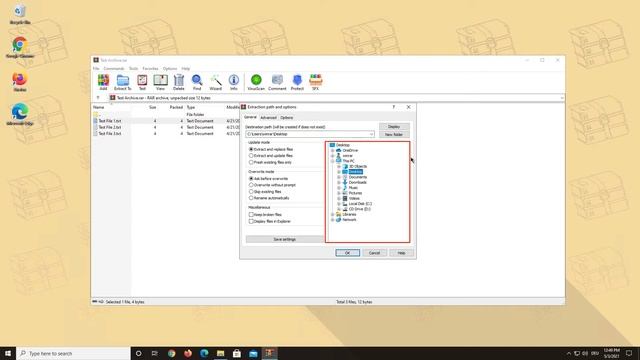Click the Save settings button
Screen dimensions: 640x360
click(x=284, y=239)
